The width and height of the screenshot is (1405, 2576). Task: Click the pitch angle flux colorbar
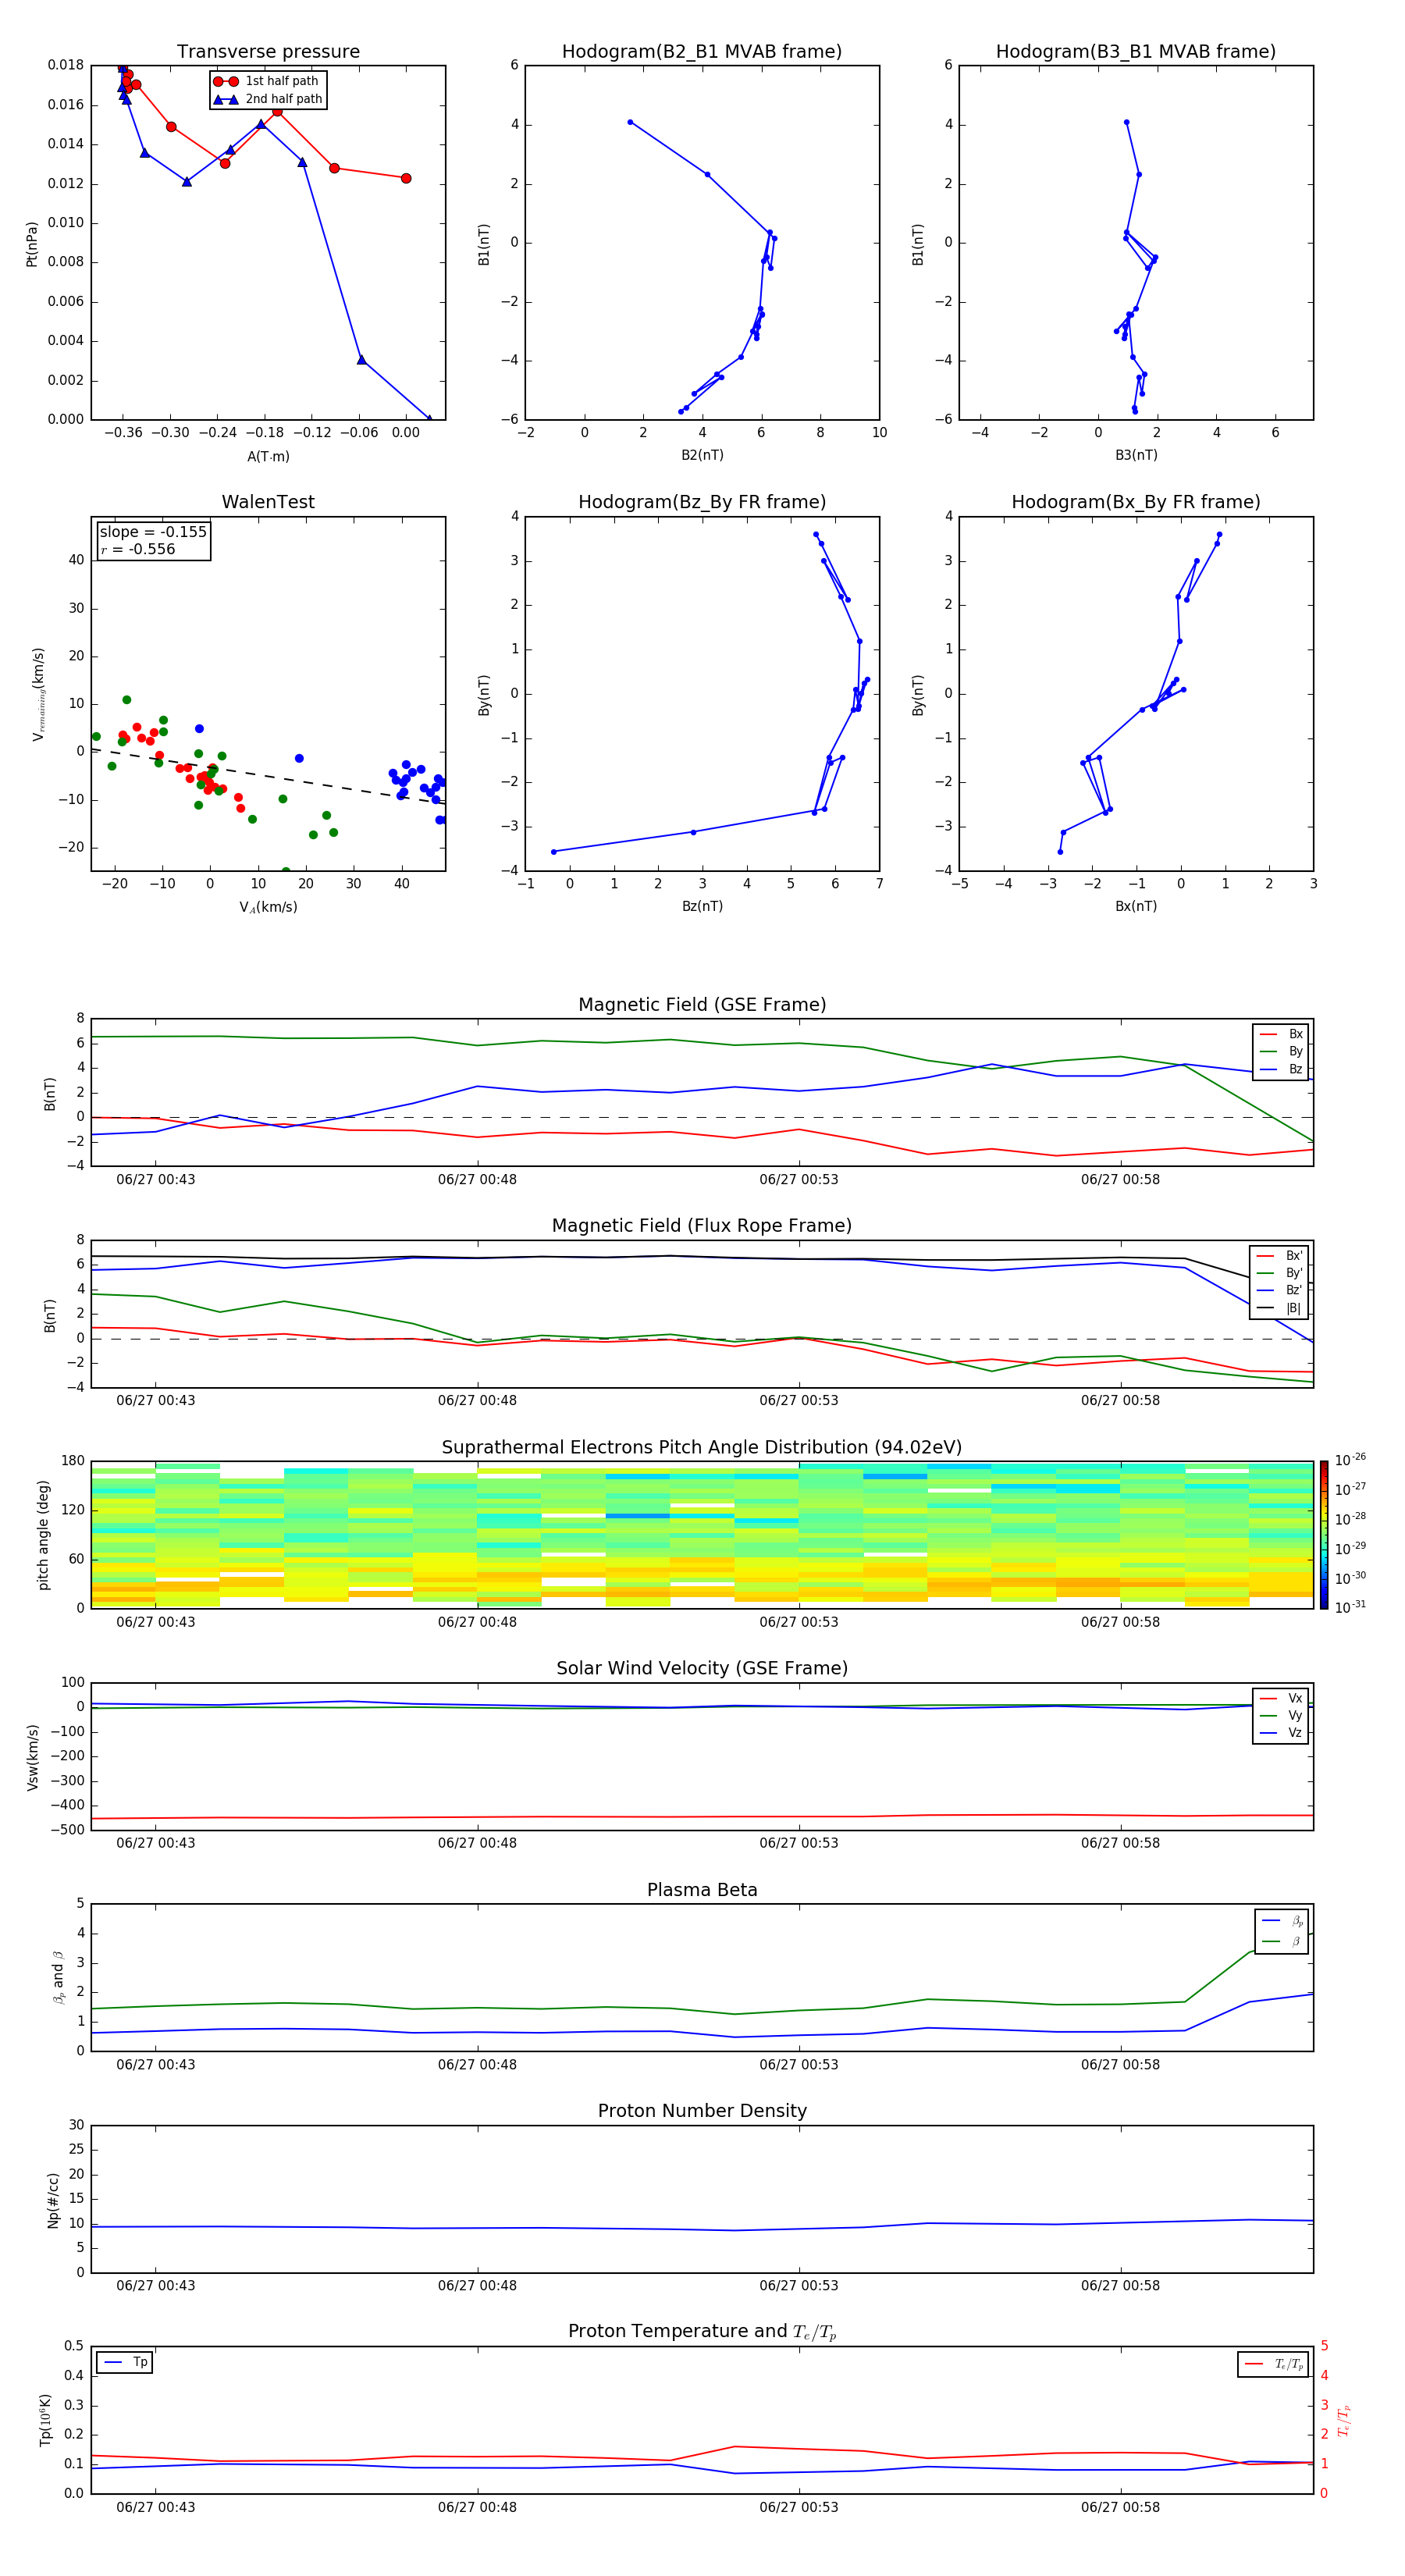pyautogui.click(x=1324, y=1535)
